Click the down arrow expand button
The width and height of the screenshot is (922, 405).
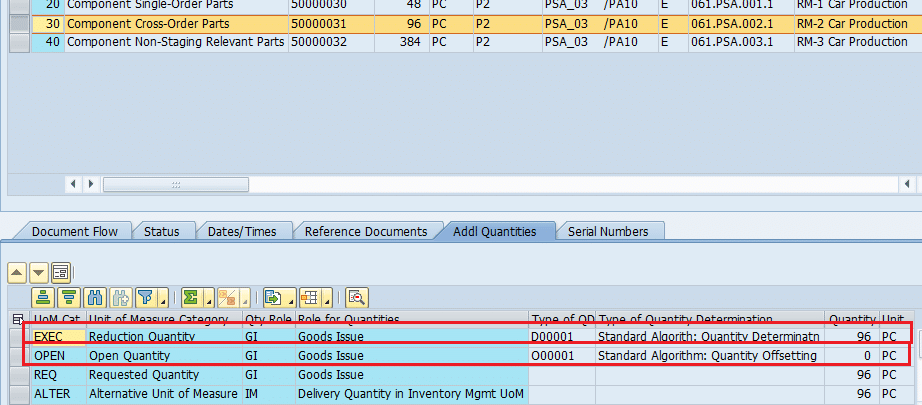38,272
